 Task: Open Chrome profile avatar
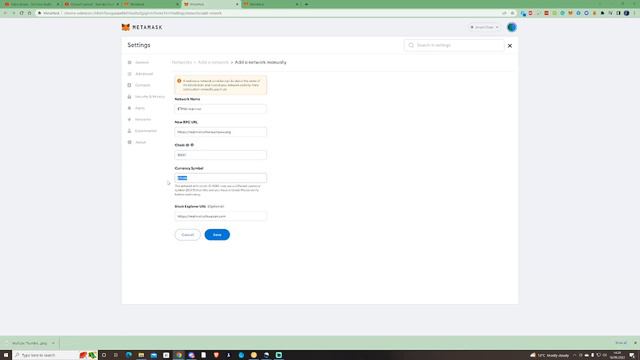[x=627, y=13]
